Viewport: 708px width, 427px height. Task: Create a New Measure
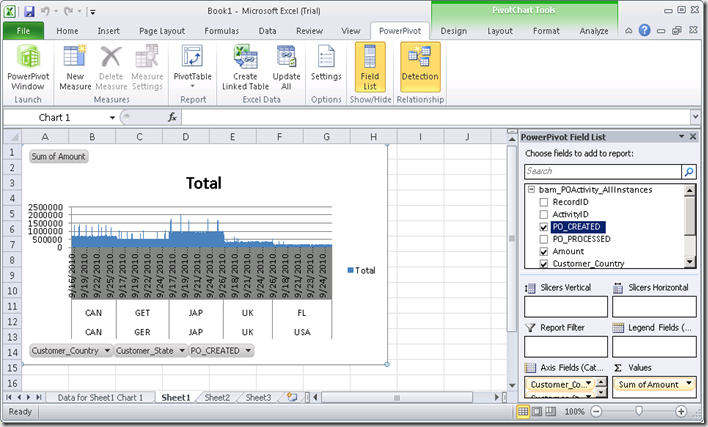coord(75,68)
